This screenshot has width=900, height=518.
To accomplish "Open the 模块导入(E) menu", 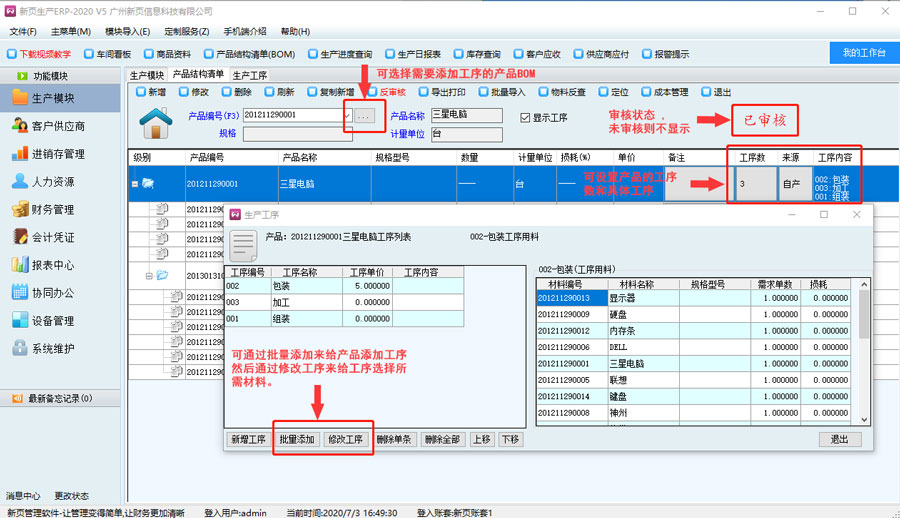I will click(127, 32).
